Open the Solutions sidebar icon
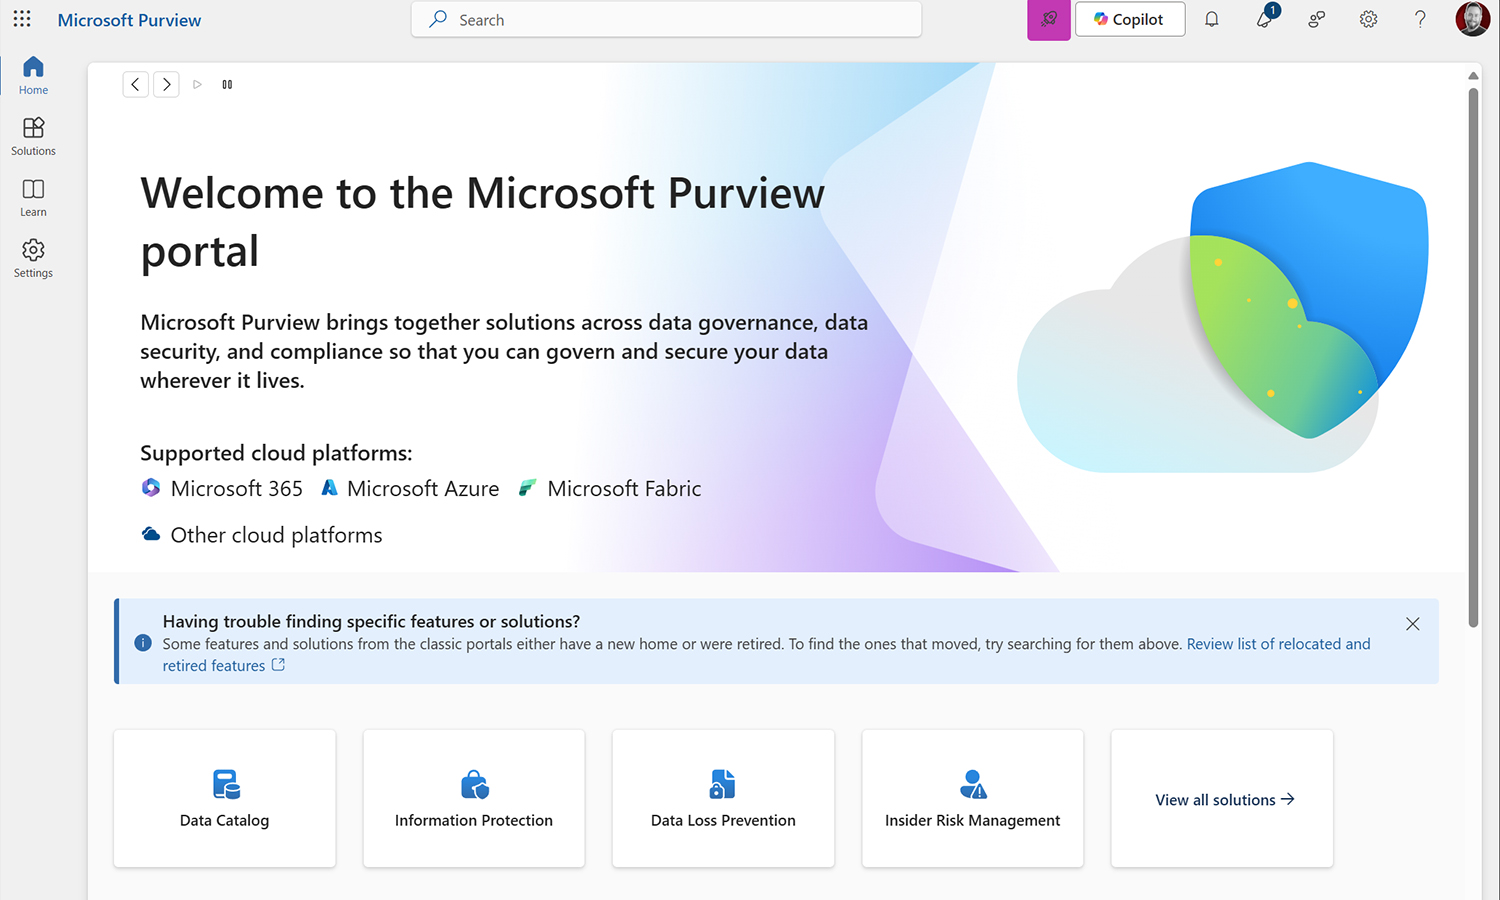 coord(33,135)
